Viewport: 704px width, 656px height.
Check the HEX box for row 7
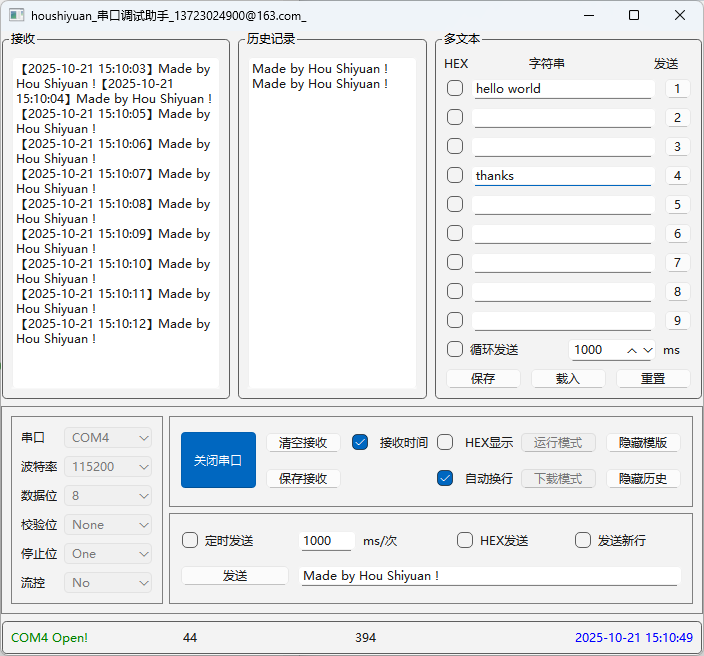(455, 262)
